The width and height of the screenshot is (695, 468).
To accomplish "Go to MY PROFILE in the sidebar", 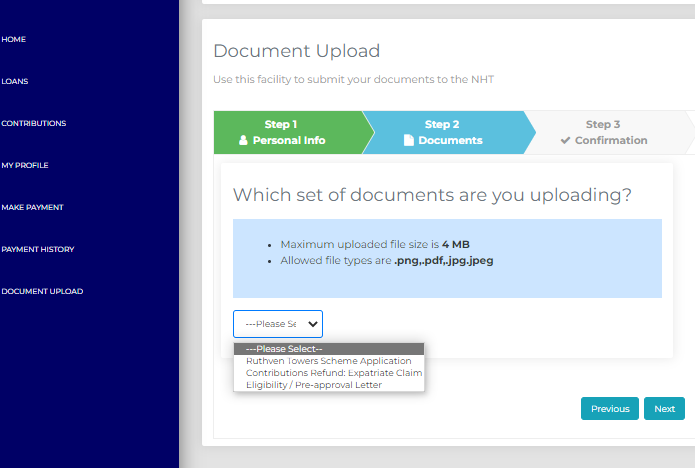I will (25, 166).
